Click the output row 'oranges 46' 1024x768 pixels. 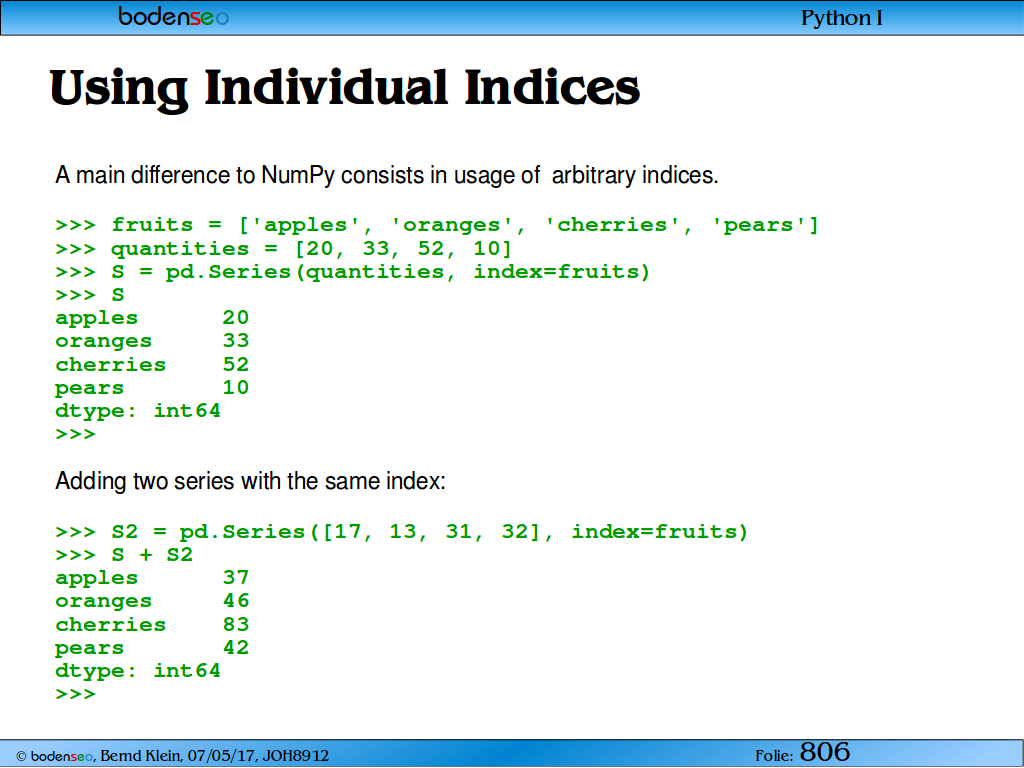pyautogui.click(x=152, y=601)
